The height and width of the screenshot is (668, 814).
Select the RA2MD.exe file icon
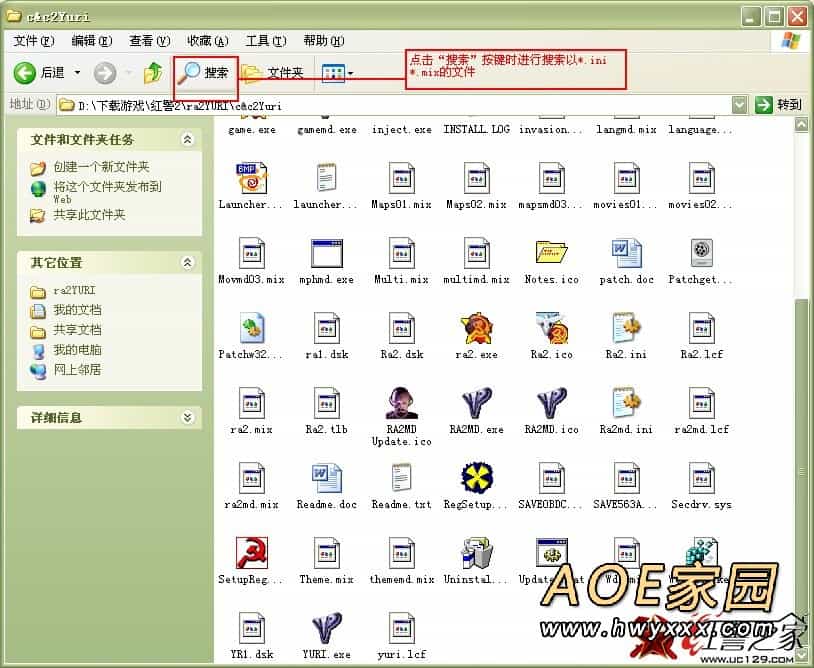pos(476,403)
